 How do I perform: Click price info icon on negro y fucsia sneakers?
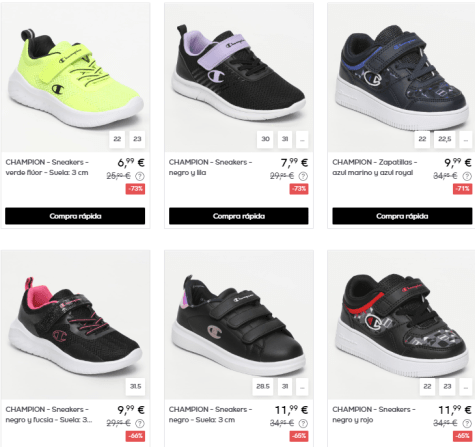tap(140, 423)
